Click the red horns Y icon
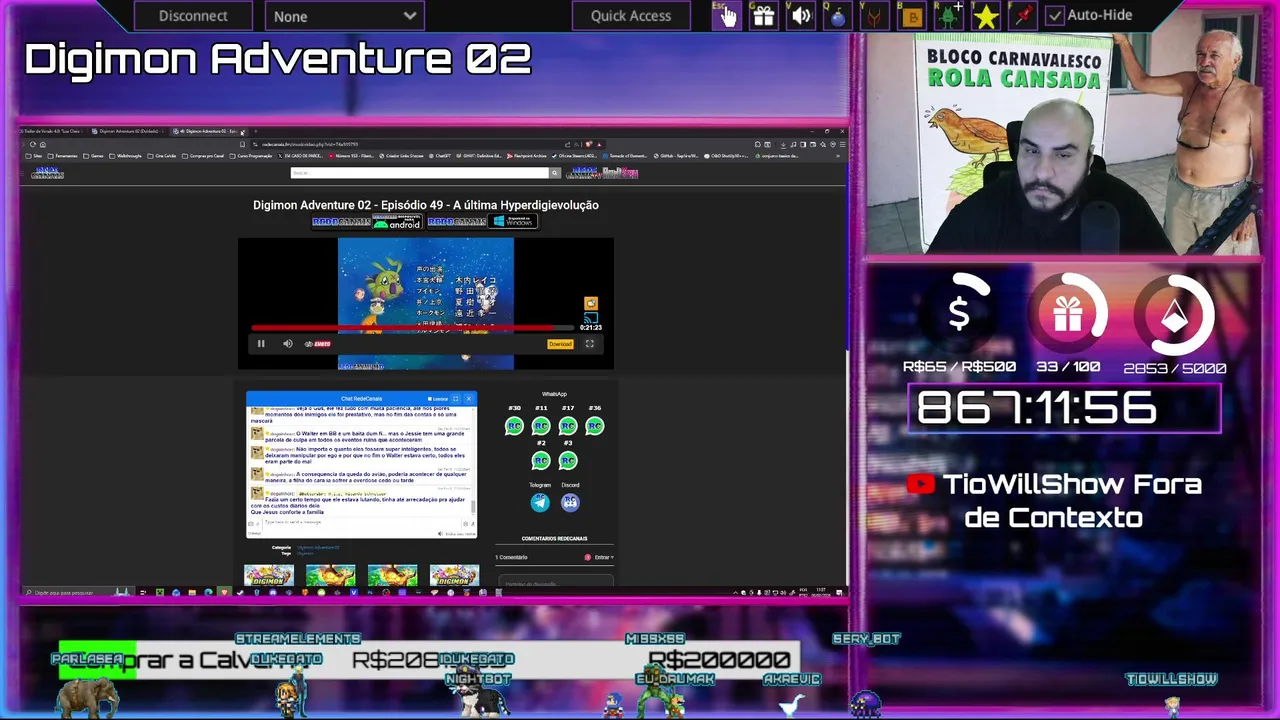 click(875, 15)
